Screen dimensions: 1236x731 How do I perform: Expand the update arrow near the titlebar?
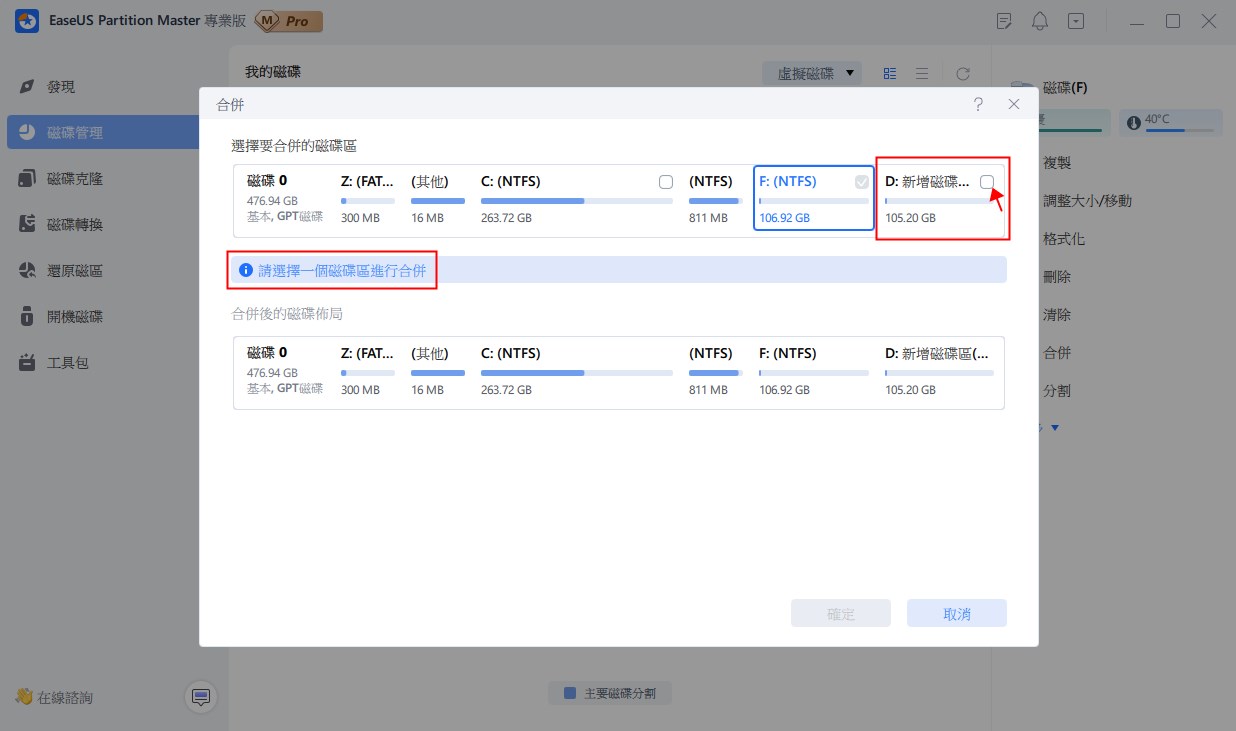tap(1075, 20)
